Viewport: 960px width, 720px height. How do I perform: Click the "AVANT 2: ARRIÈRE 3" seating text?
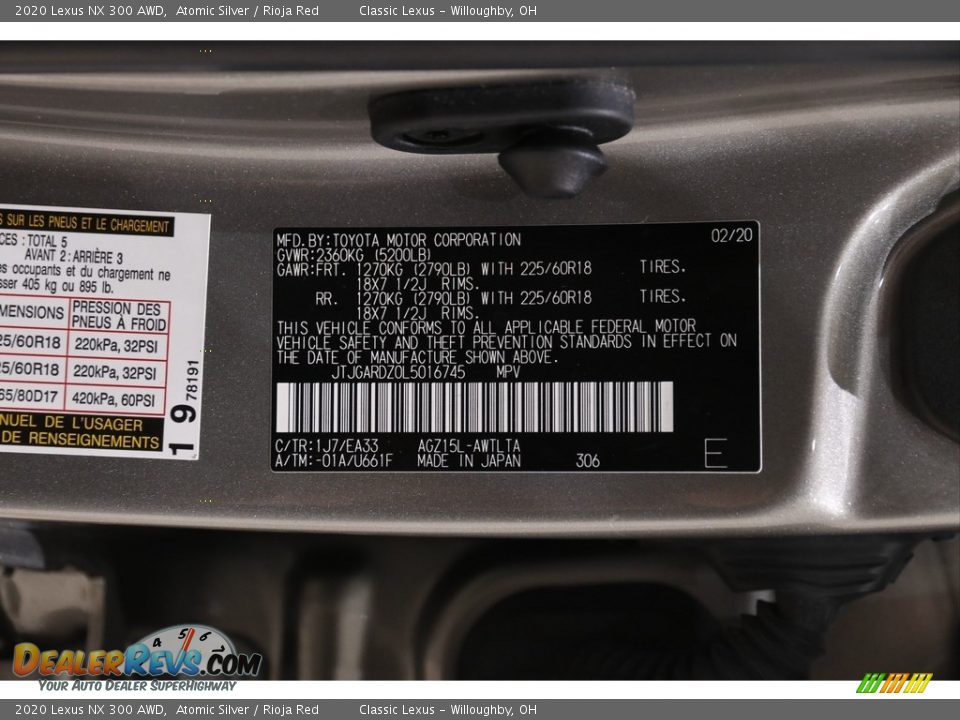(x=73, y=257)
